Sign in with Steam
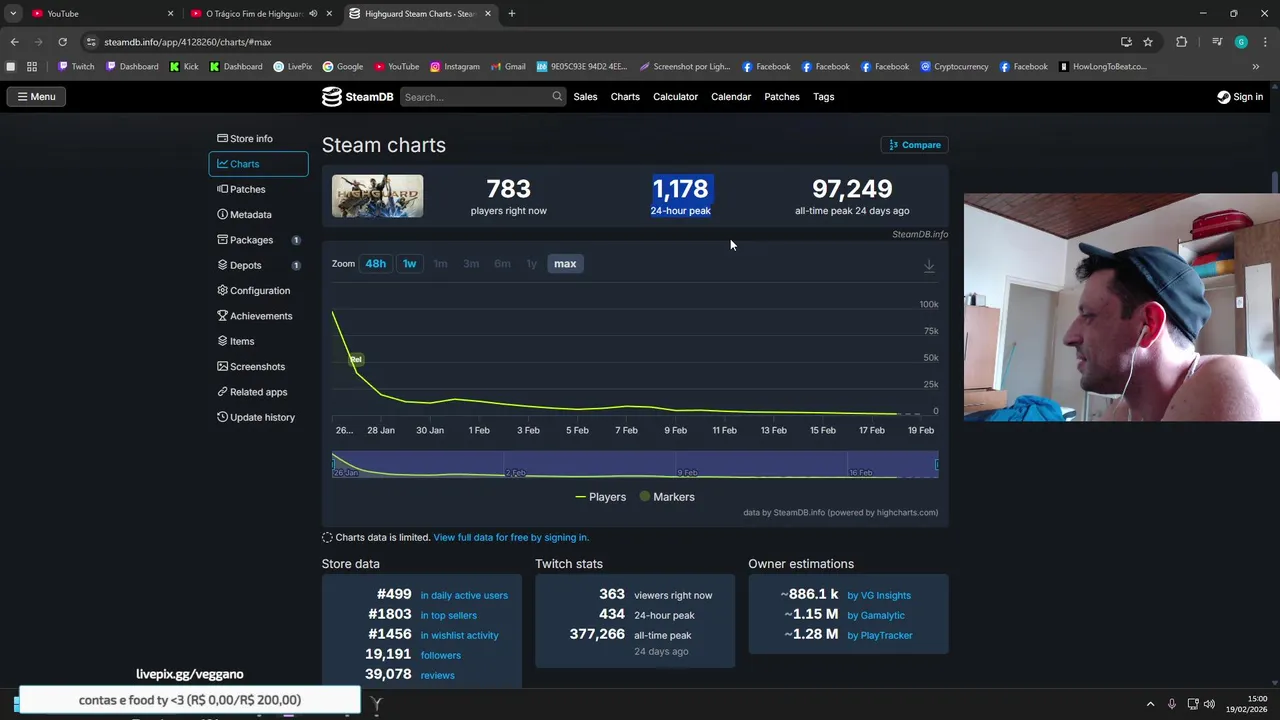 pos(1240,97)
